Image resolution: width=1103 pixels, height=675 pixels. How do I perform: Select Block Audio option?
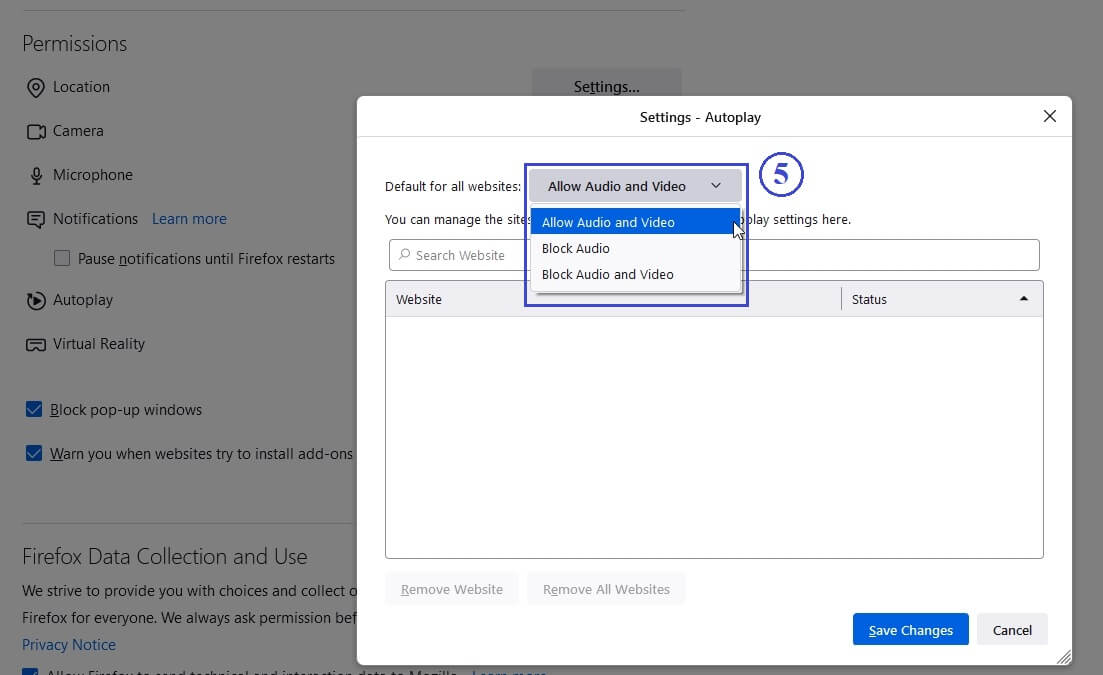click(635, 248)
